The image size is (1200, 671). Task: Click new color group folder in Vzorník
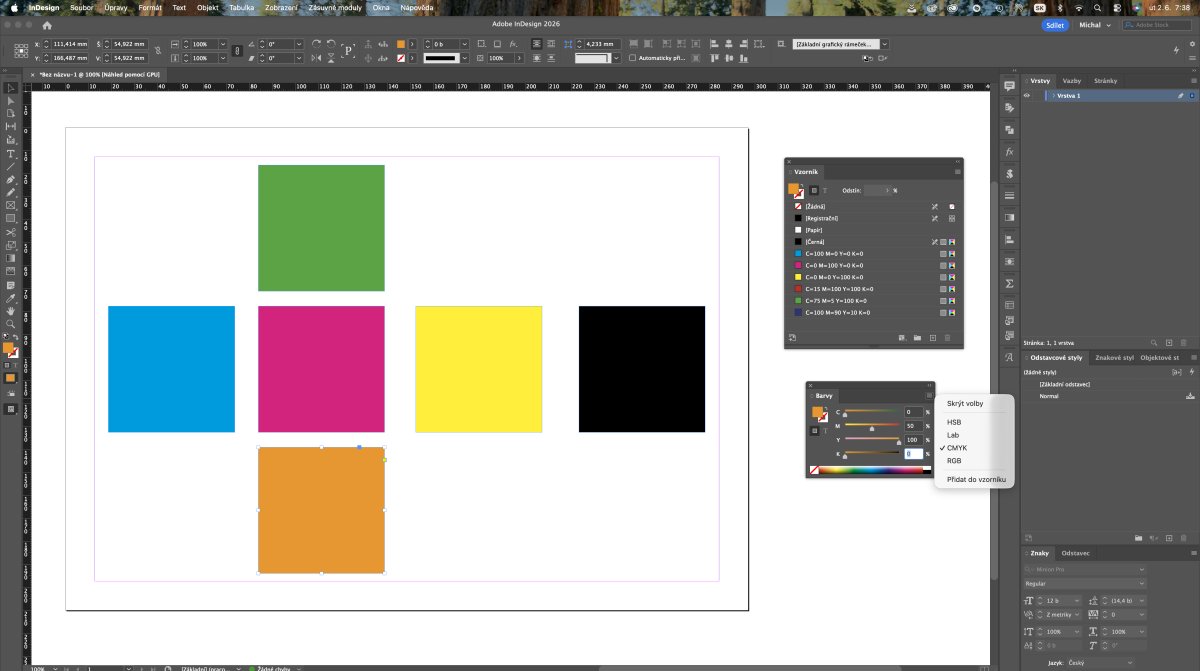(x=917, y=338)
